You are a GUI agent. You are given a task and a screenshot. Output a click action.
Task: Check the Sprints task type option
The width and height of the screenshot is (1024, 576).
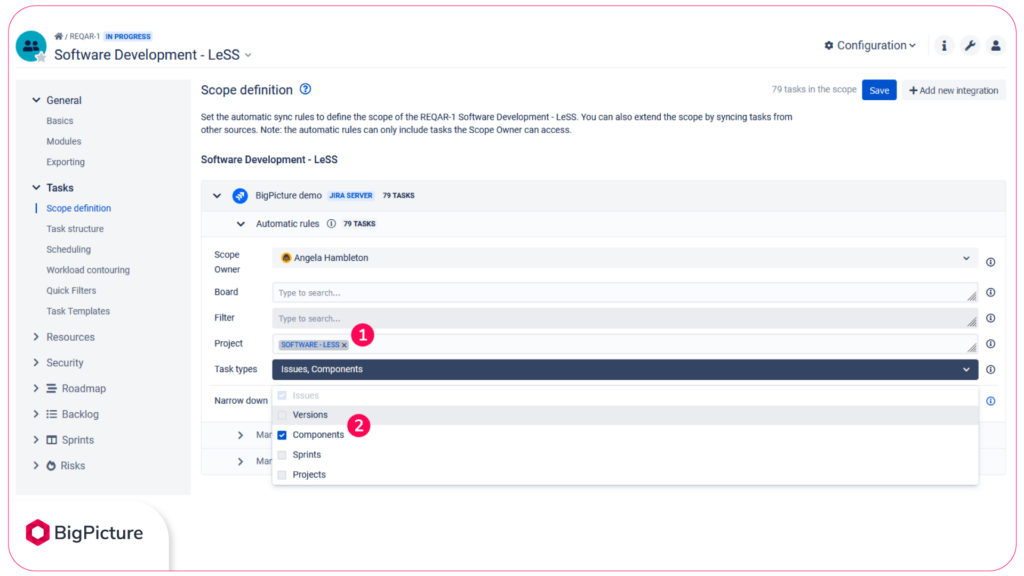pyautogui.click(x=281, y=454)
